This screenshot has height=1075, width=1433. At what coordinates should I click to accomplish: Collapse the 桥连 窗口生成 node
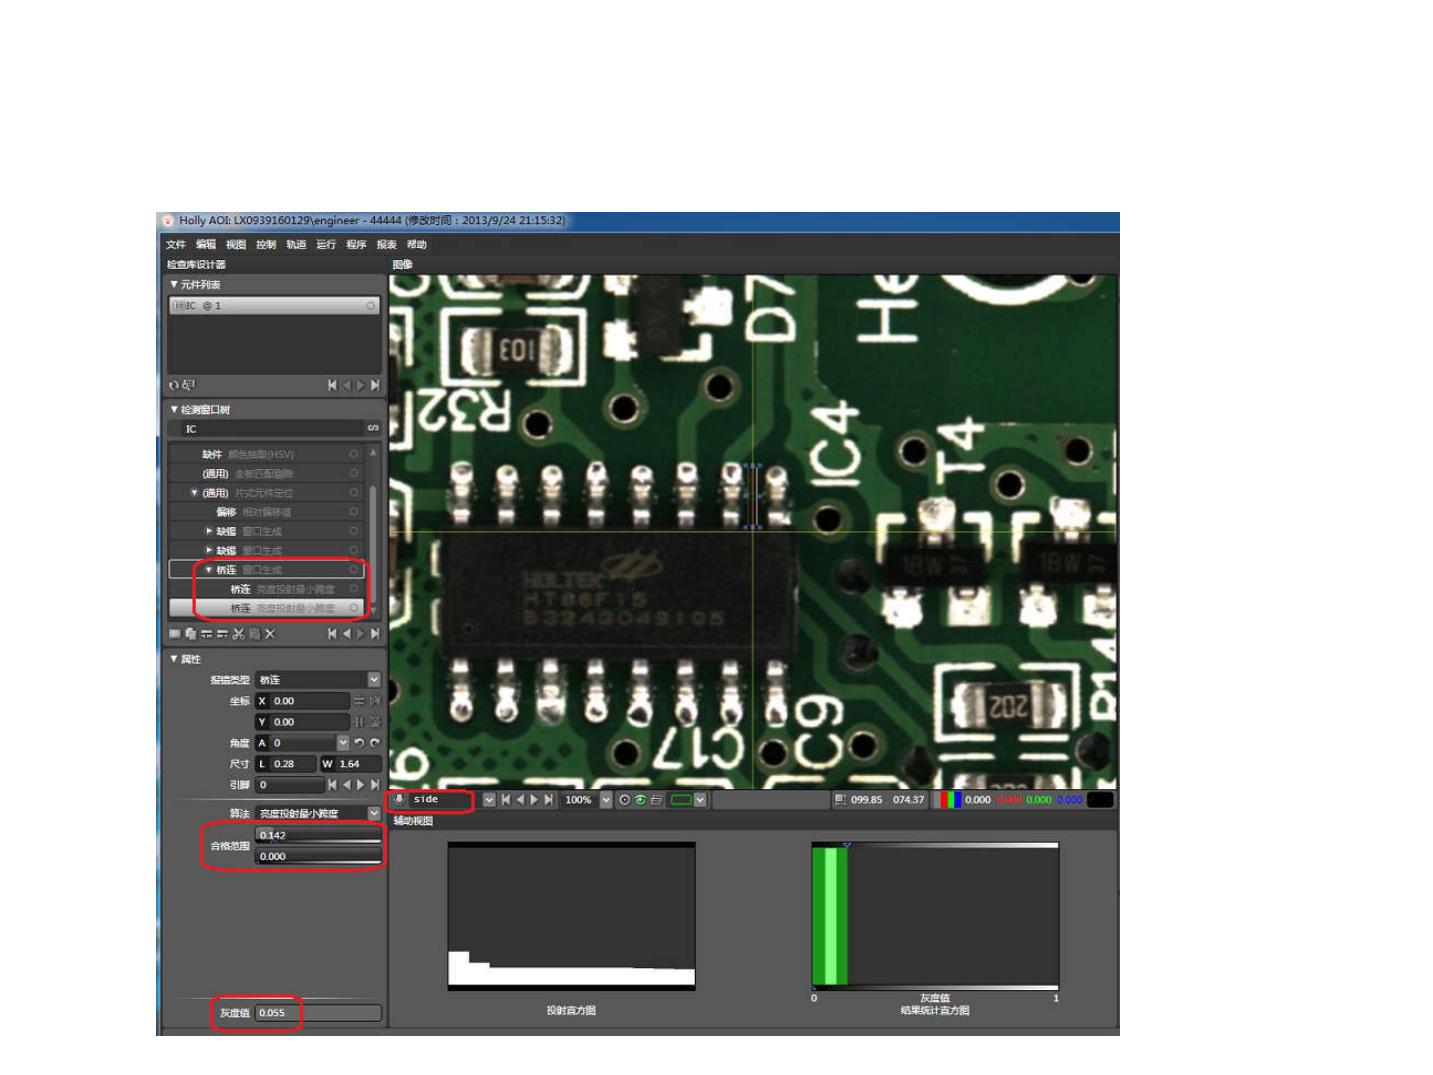pyautogui.click(x=209, y=570)
